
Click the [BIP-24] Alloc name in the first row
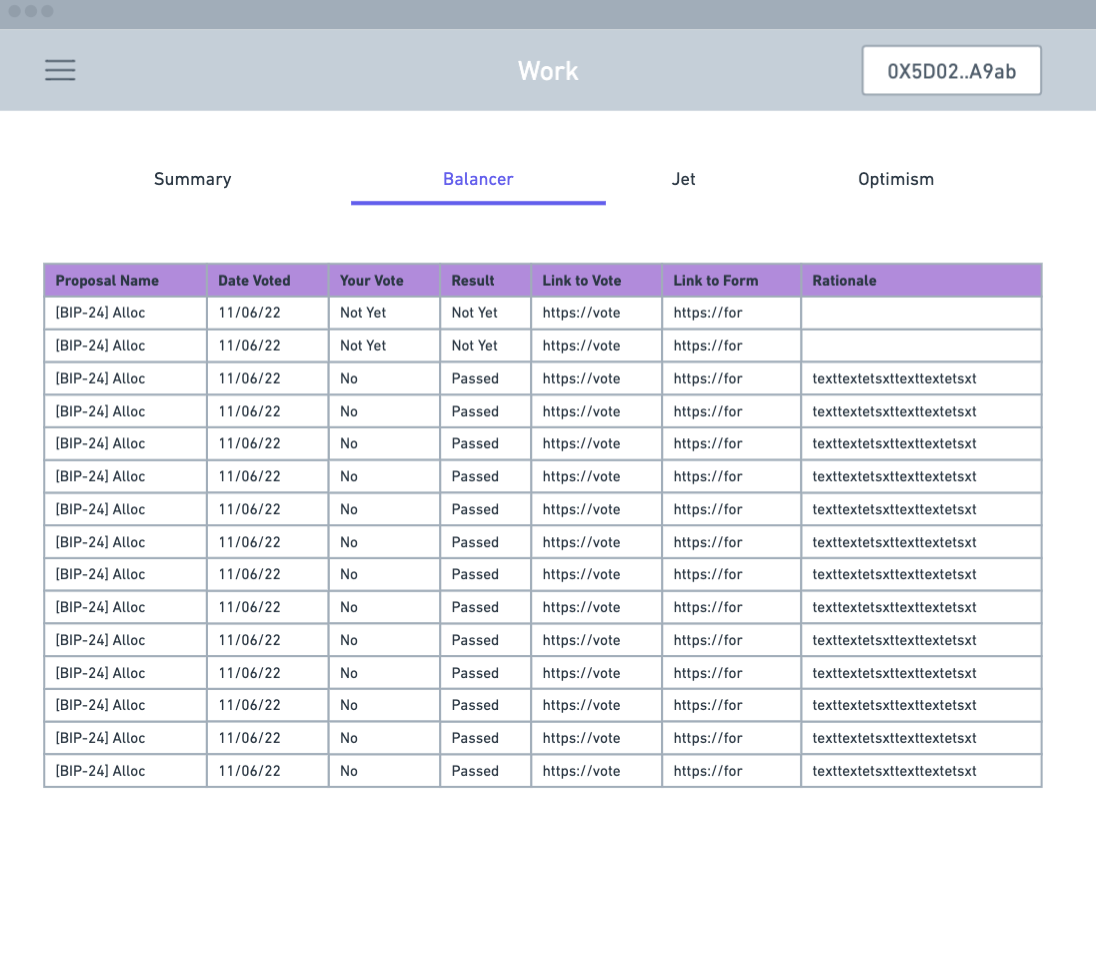click(x=100, y=313)
